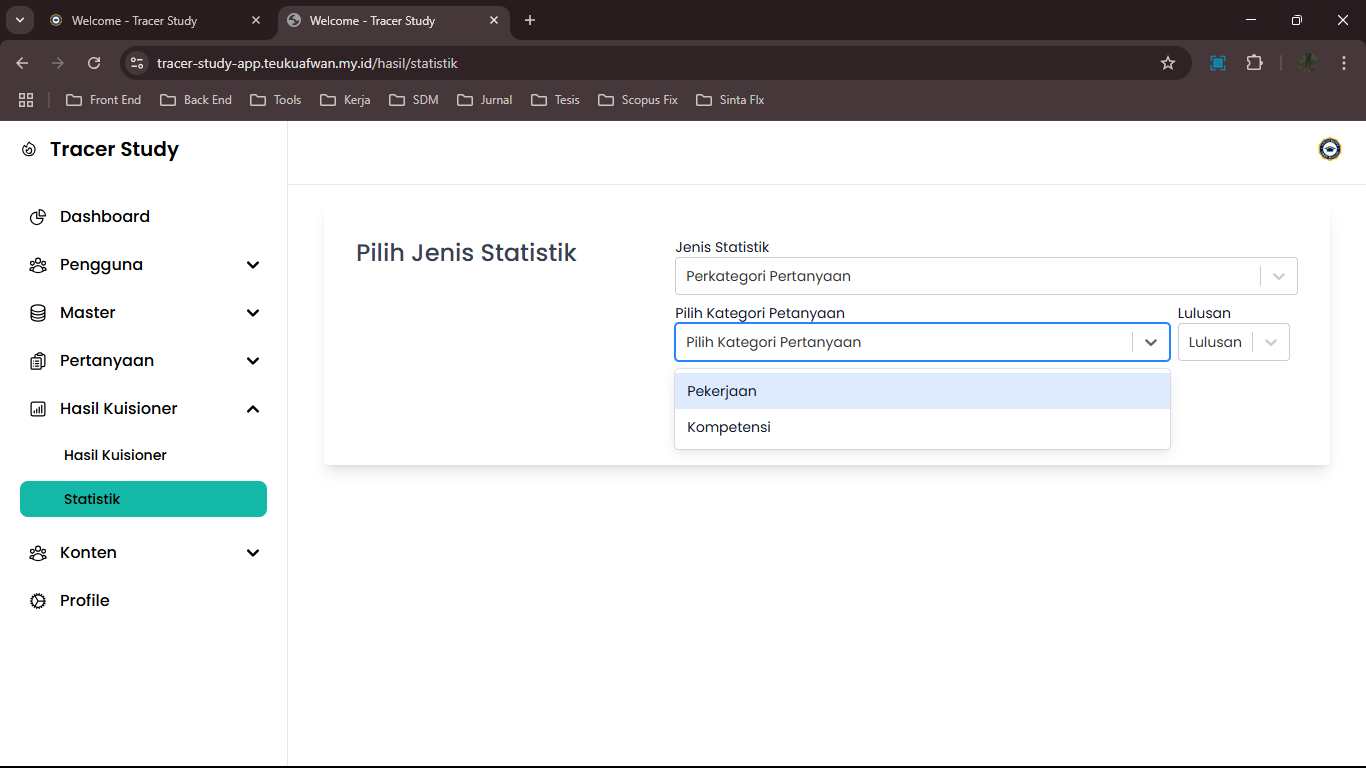Viewport: 1366px width, 768px height.
Task: Click the Tracer Study logo icon
Action: tap(29, 150)
